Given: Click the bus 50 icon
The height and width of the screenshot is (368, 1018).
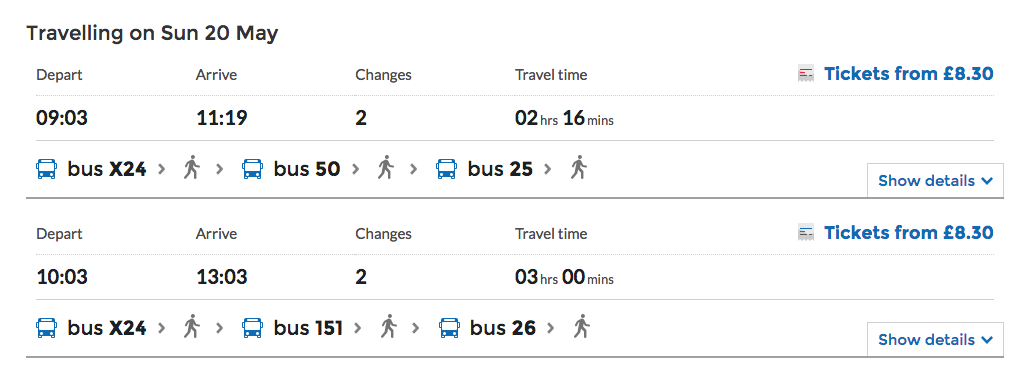Looking at the screenshot, I should (252, 169).
